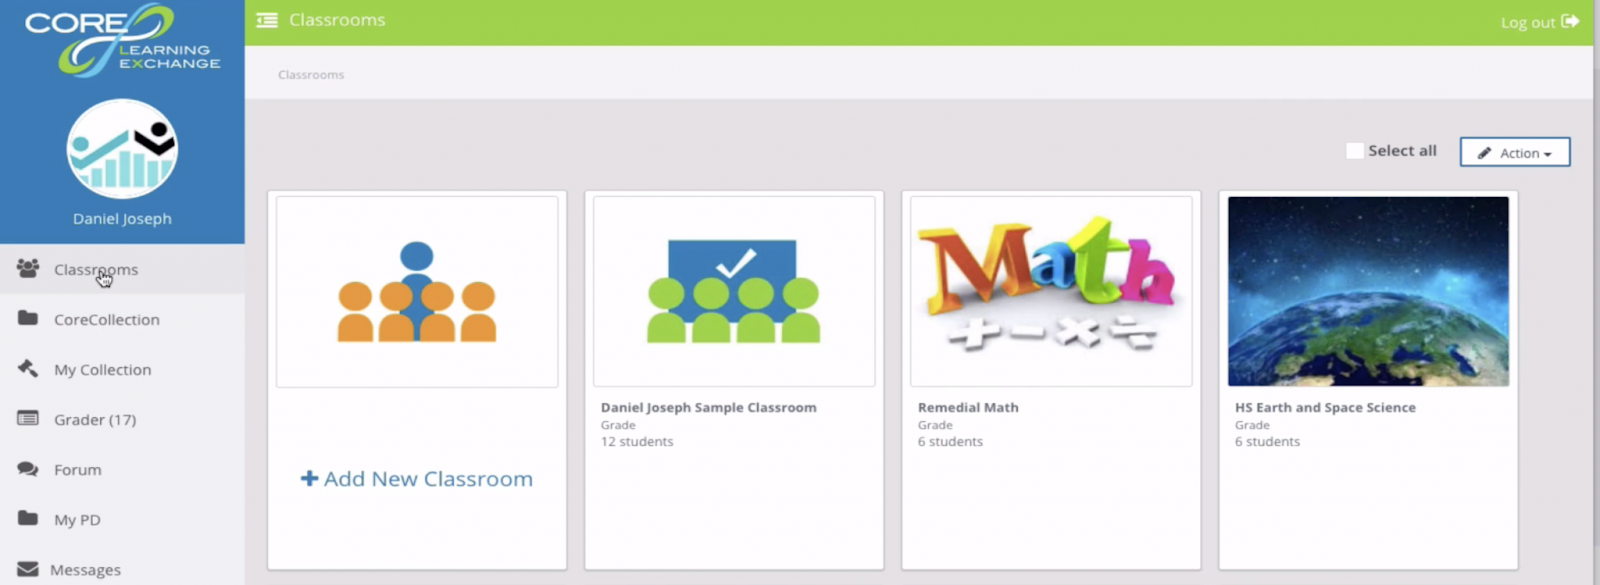Viewport: 1600px width, 585px height.
Task: Toggle the sidebar menu icon in header
Action: coord(267,20)
